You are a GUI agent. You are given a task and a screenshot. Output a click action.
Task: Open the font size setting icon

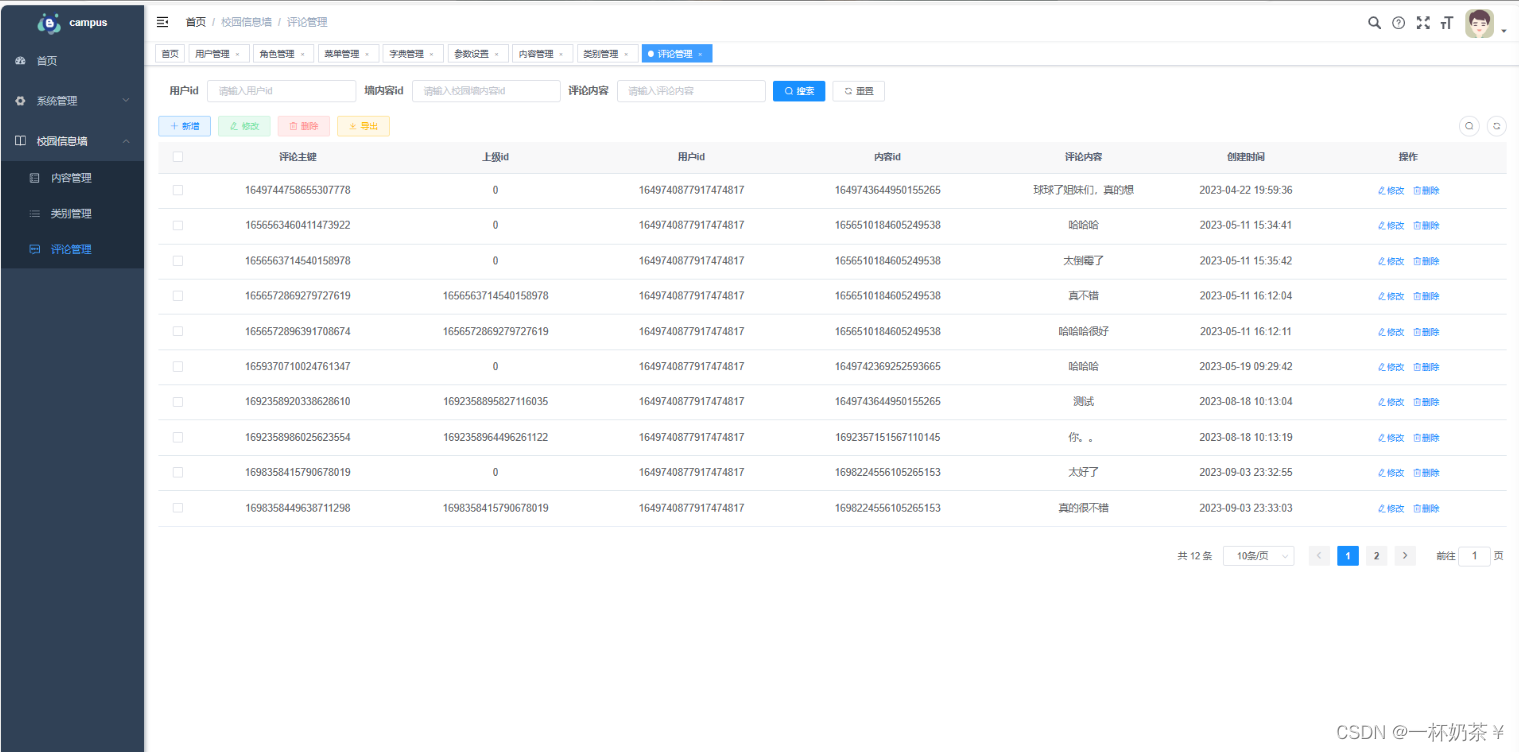pyautogui.click(x=1446, y=22)
